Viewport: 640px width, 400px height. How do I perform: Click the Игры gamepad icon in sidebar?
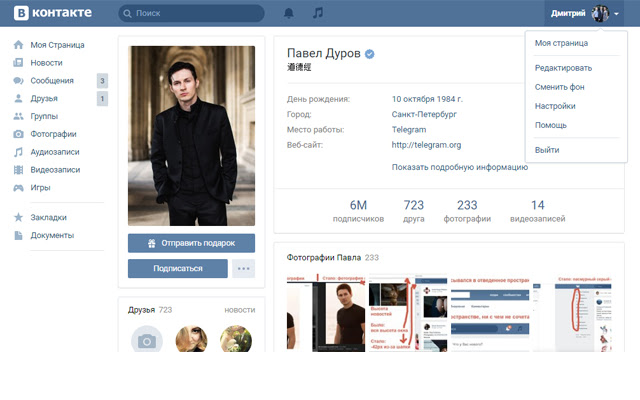point(18,187)
